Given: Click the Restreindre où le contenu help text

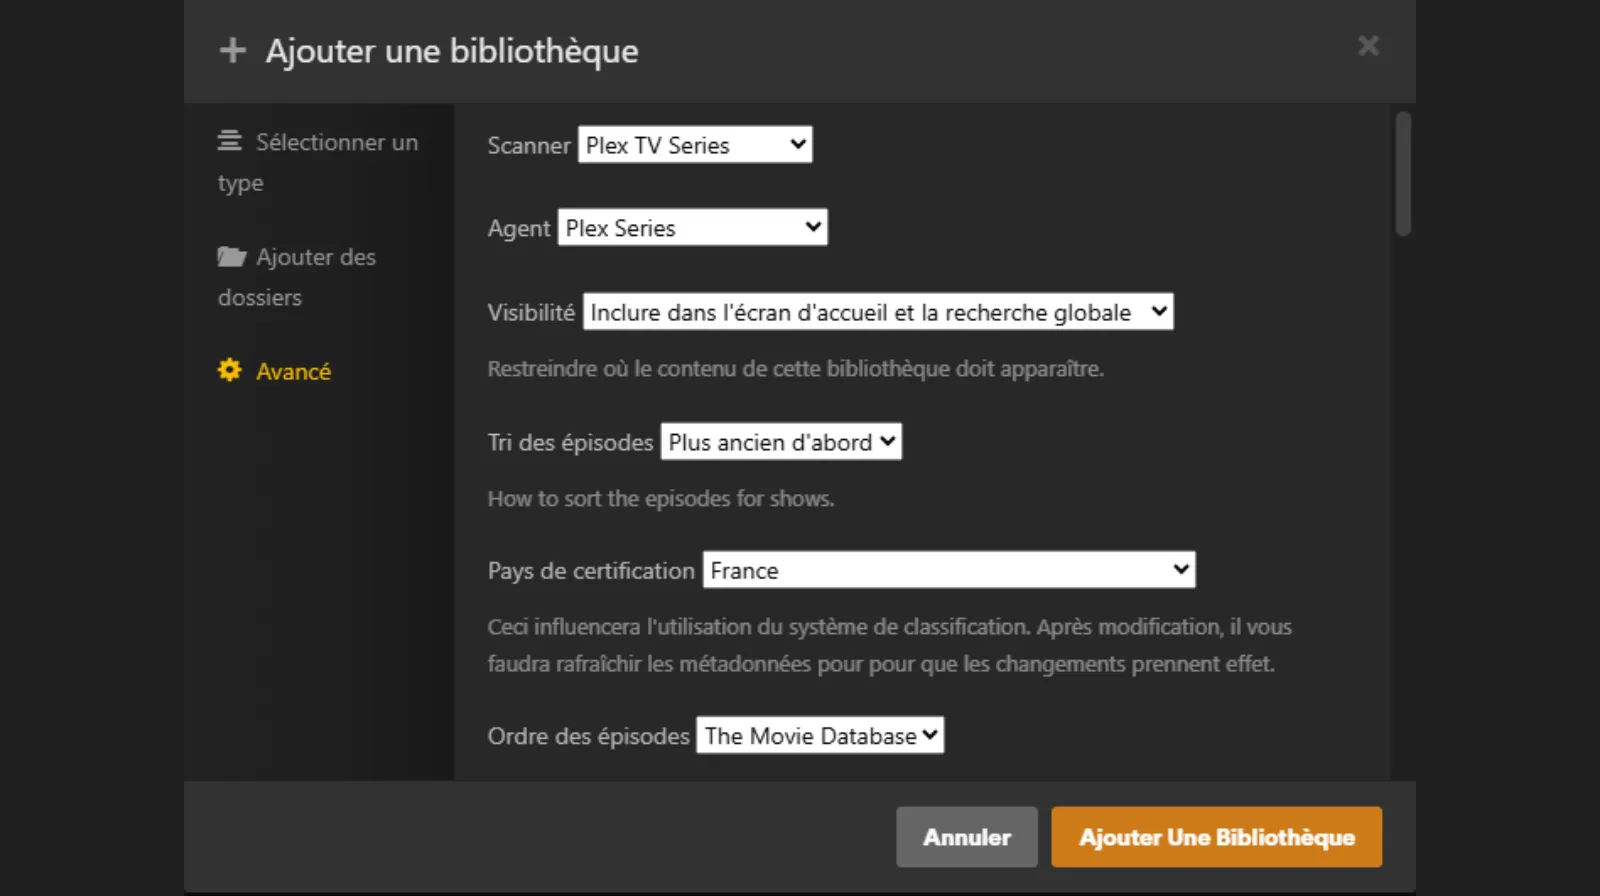Looking at the screenshot, I should point(795,369).
